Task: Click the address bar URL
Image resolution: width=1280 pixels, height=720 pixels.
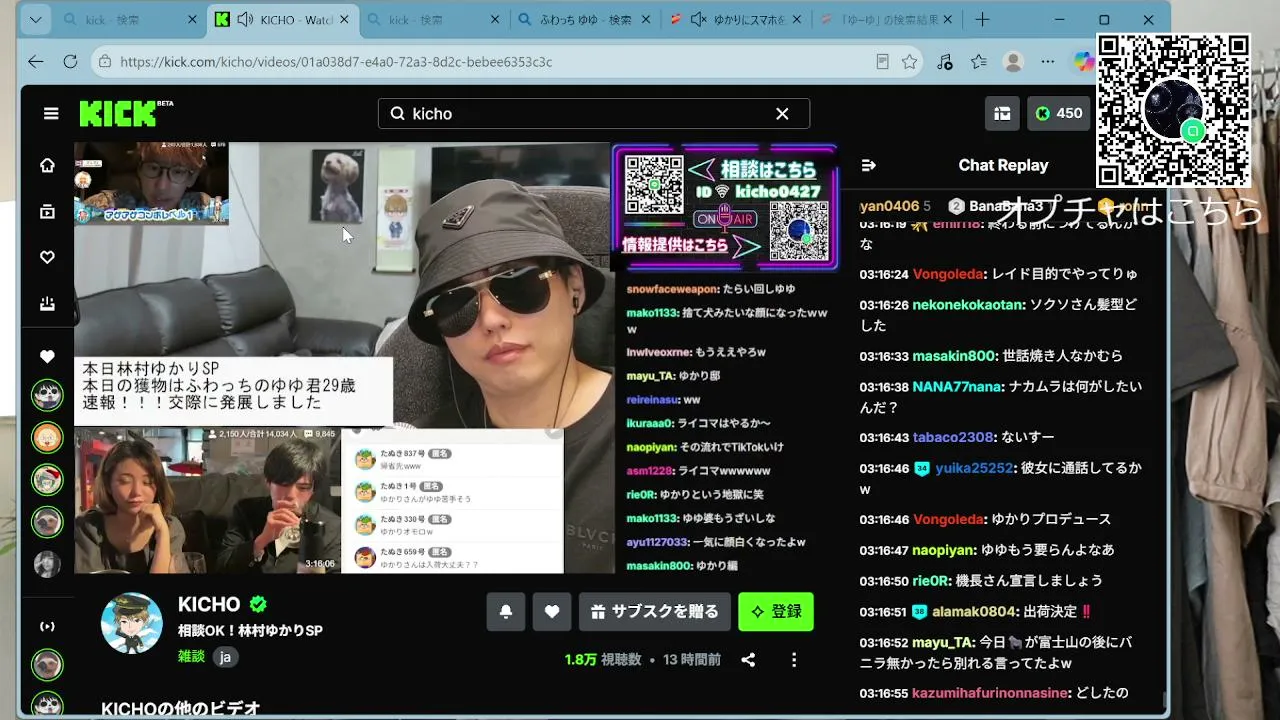Action: tap(336, 62)
